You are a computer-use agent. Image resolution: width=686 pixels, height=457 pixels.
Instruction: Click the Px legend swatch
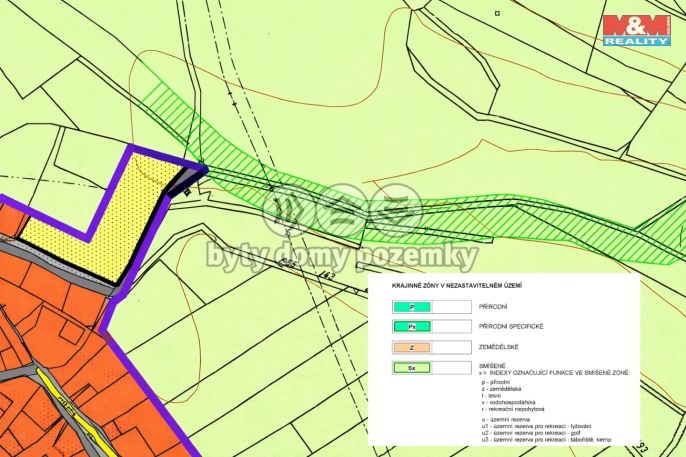(x=410, y=326)
